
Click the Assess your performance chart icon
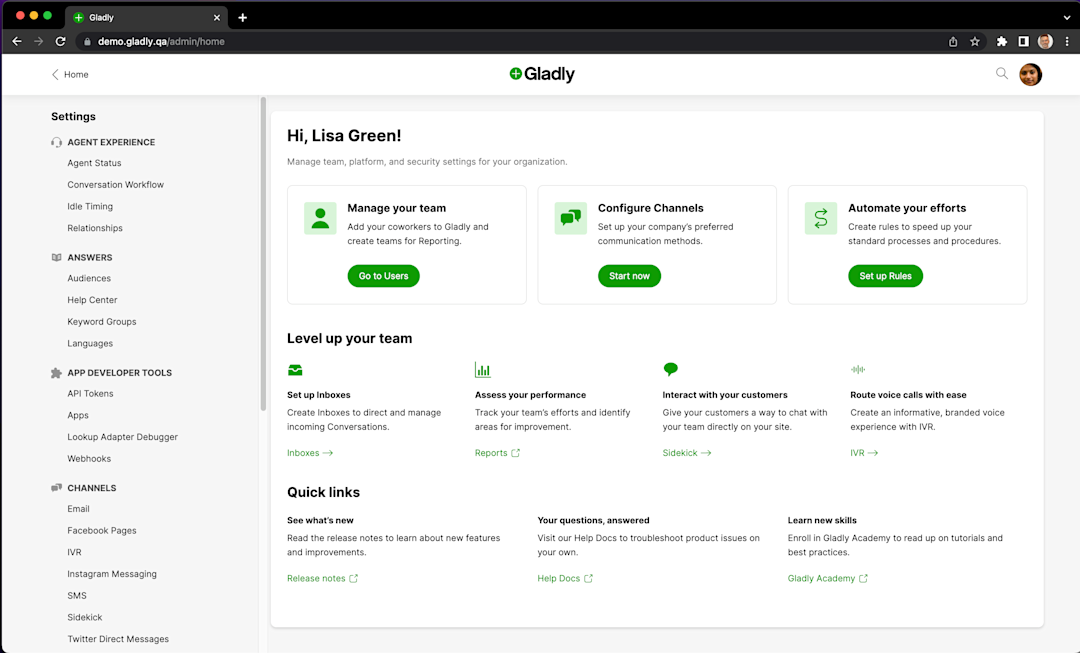pyautogui.click(x=483, y=370)
